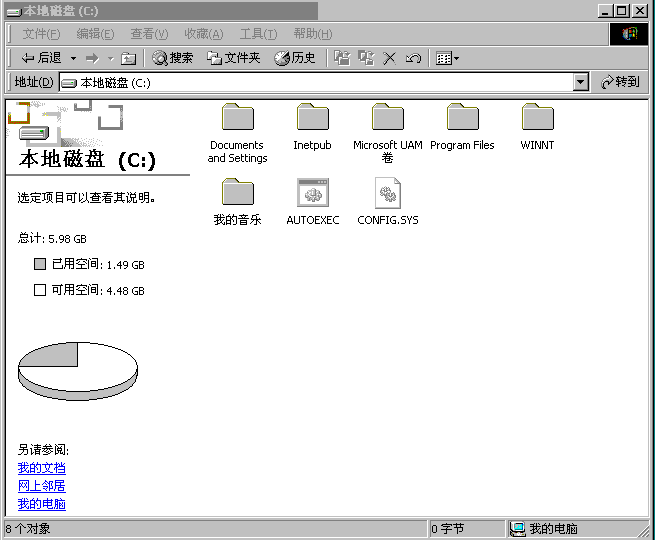Open the forward history dropdown arrow
This screenshot has height=540, width=655.
[111, 58]
